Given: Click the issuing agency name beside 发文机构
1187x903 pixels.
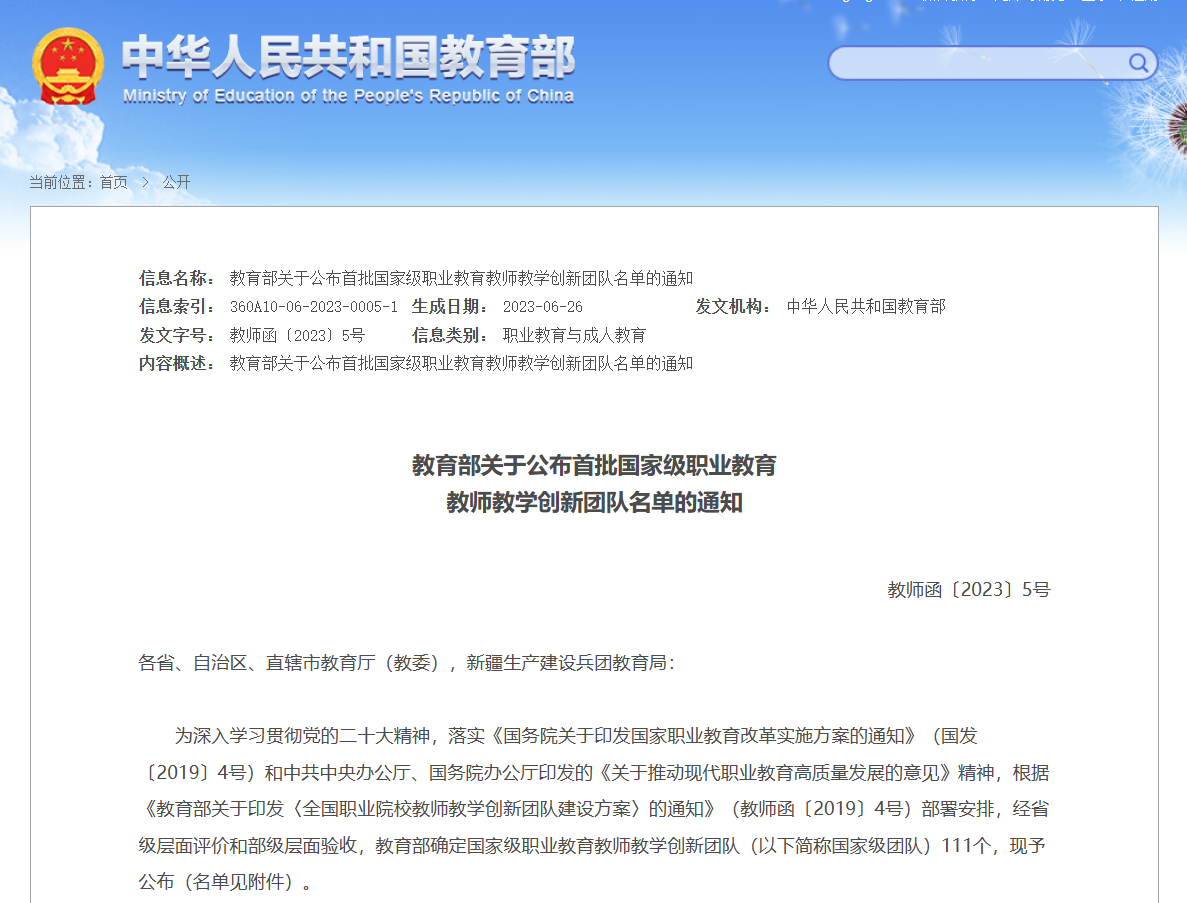Looking at the screenshot, I should (x=866, y=307).
